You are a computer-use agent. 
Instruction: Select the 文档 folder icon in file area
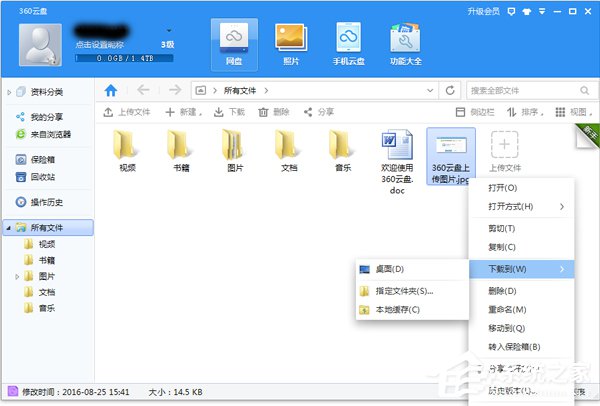(x=286, y=145)
